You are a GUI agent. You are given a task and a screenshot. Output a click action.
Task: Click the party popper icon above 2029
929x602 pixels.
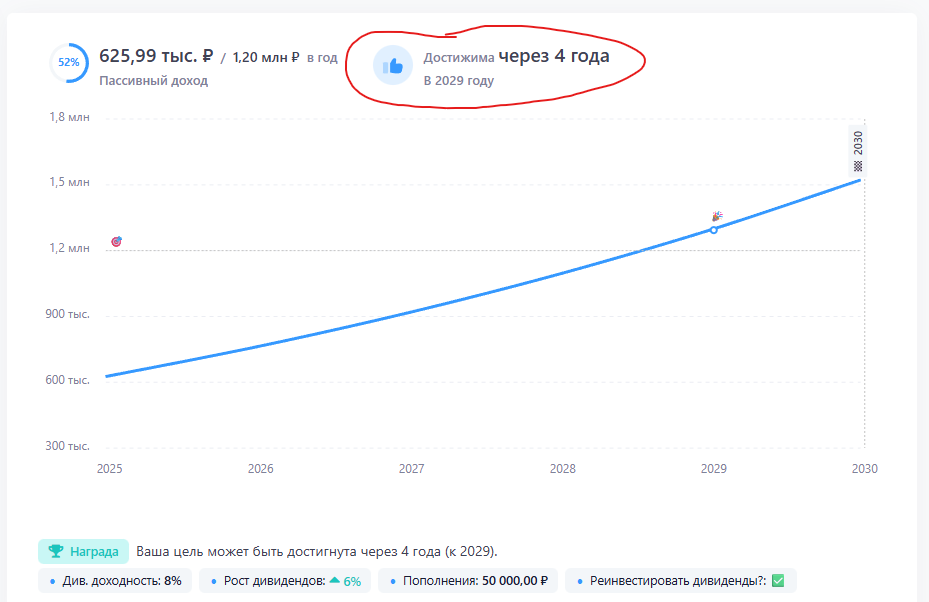coord(717,216)
